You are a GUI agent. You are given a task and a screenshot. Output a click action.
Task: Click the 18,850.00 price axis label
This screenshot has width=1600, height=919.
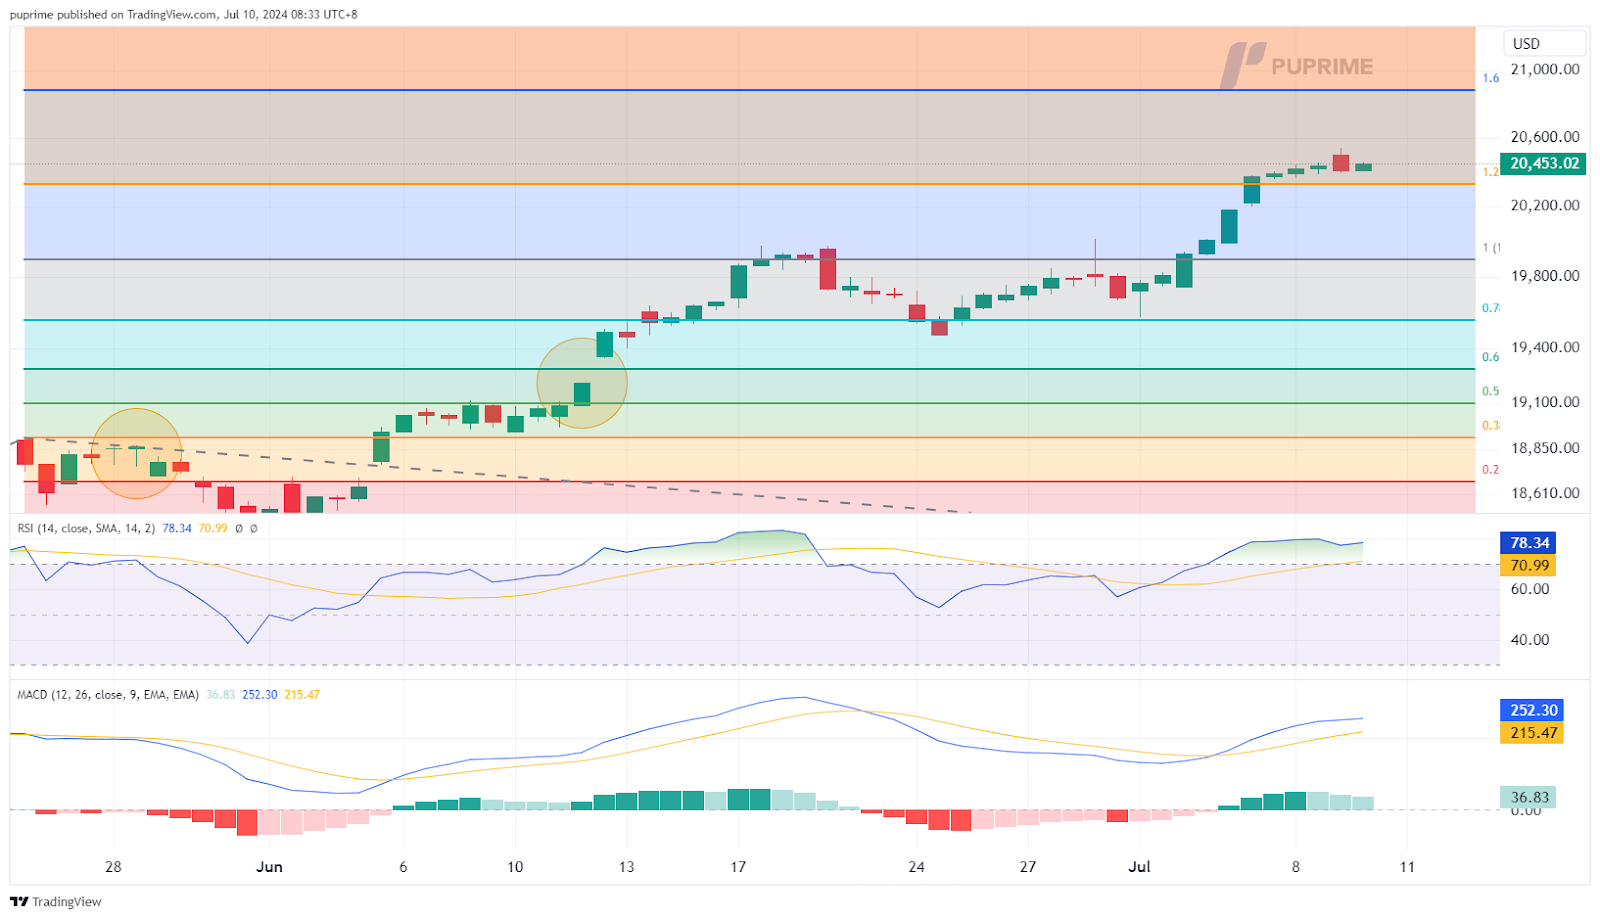[x=1545, y=447]
